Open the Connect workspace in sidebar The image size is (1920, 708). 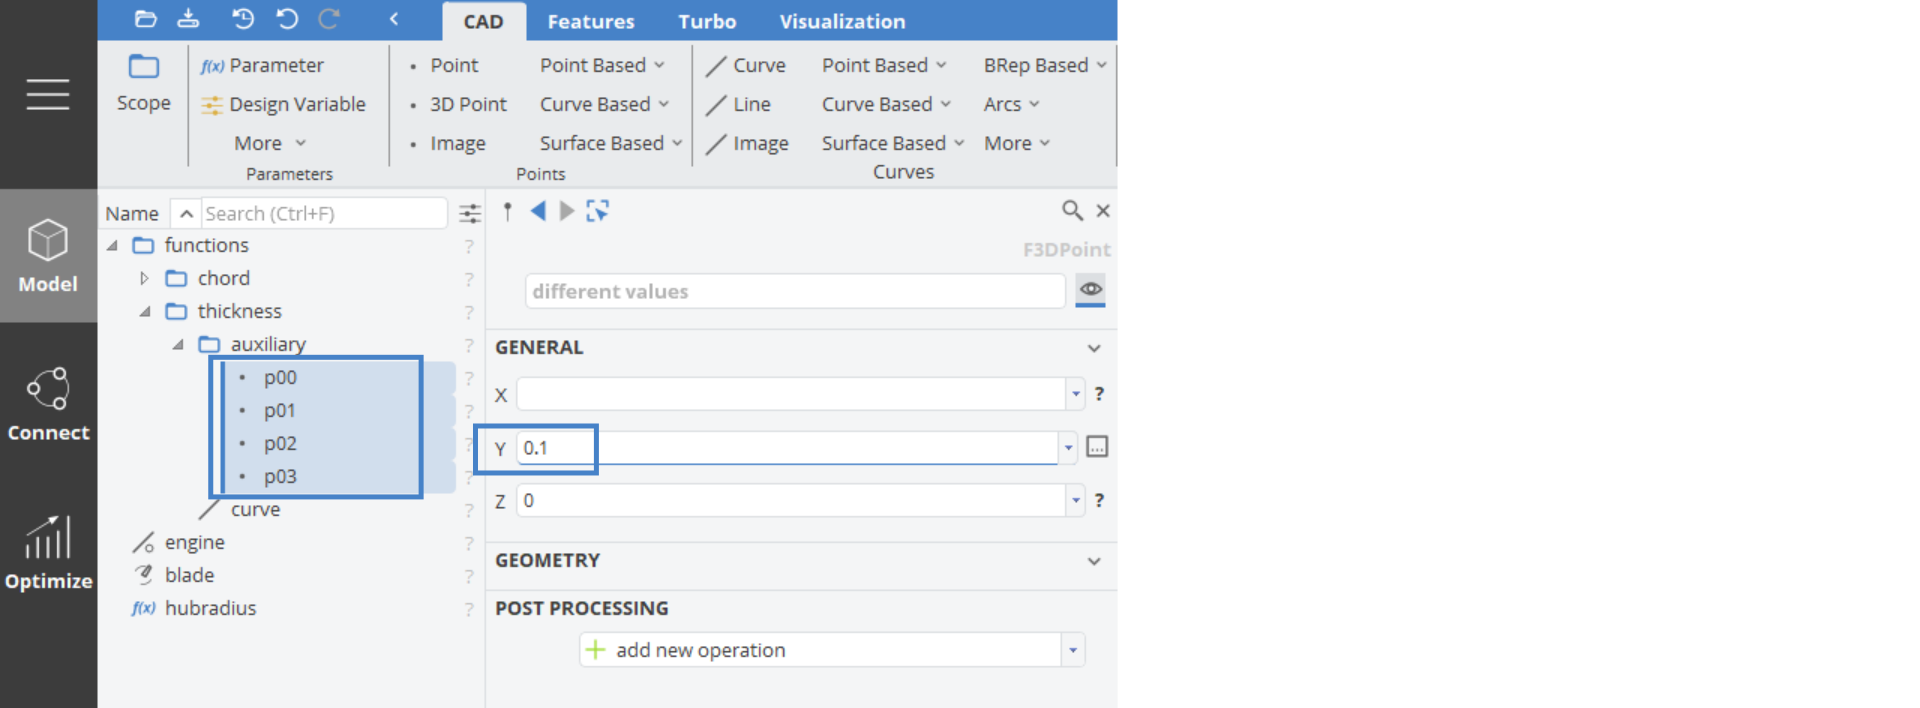point(48,404)
